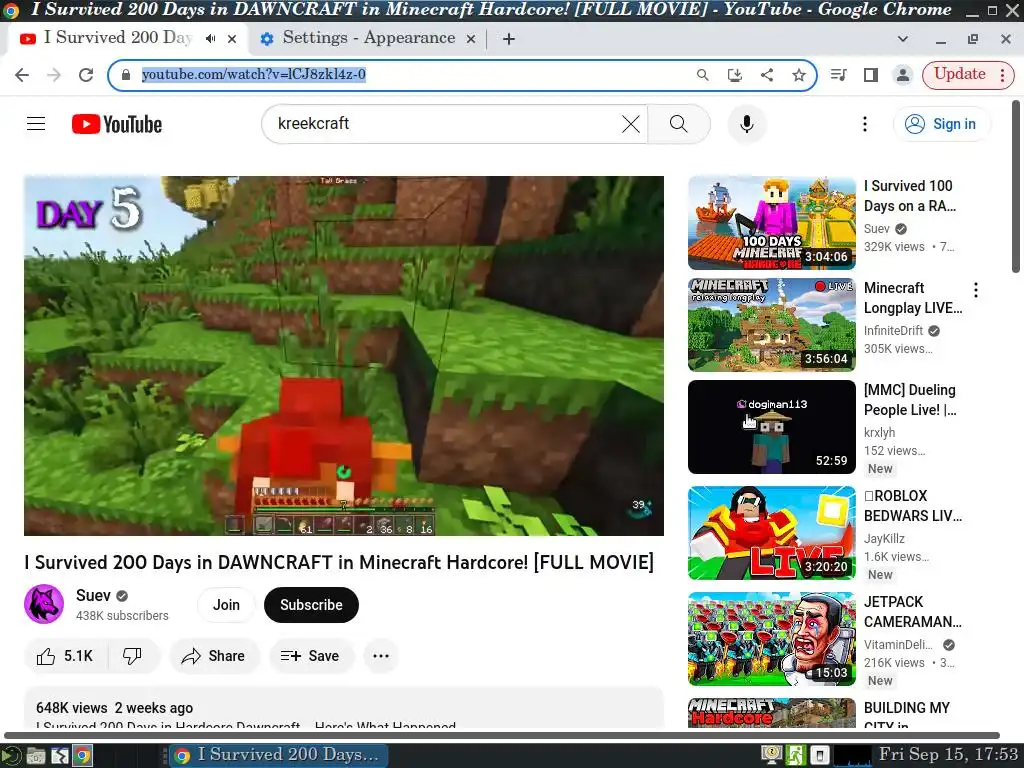View site information lock icon

point(126,74)
